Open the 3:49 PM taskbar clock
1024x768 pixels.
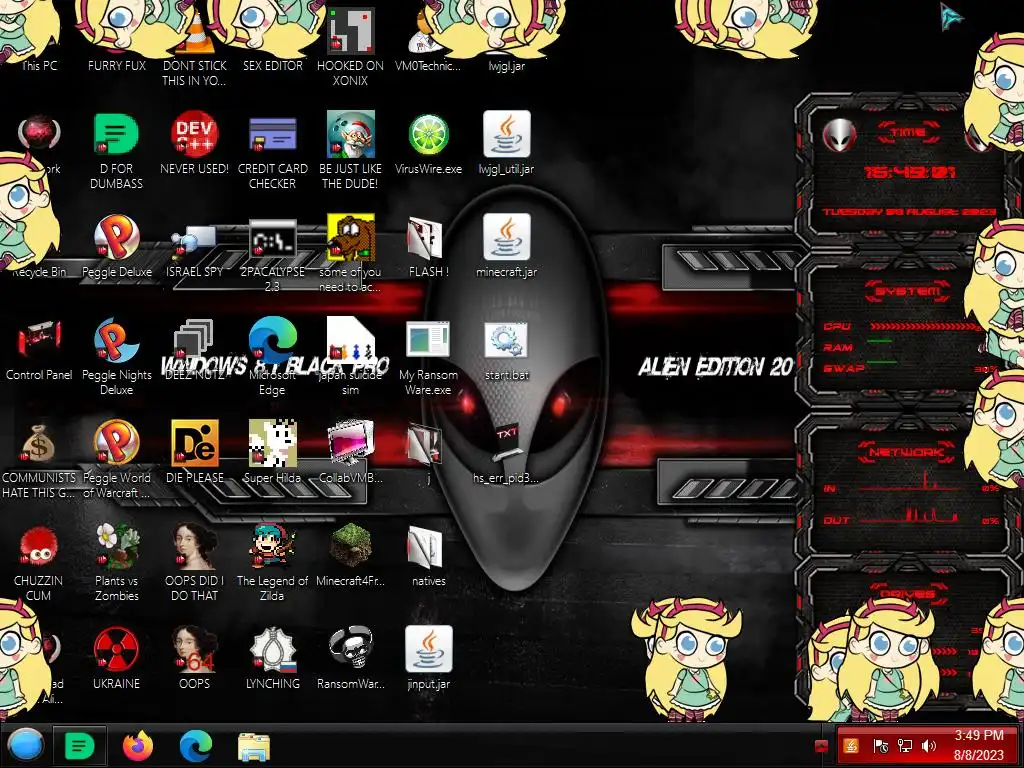tap(978, 745)
